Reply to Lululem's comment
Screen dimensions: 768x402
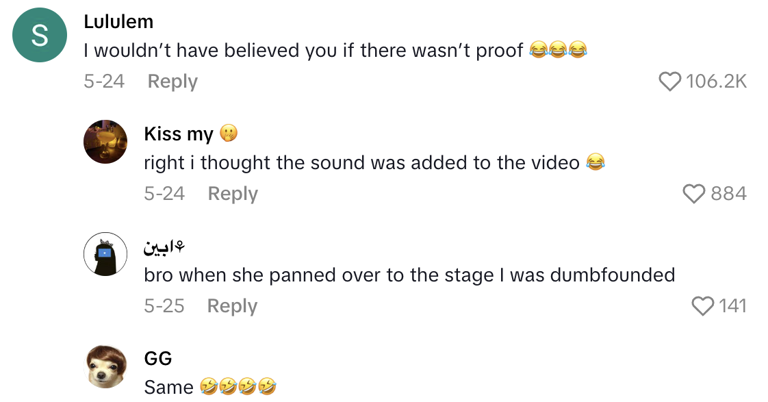coord(173,81)
